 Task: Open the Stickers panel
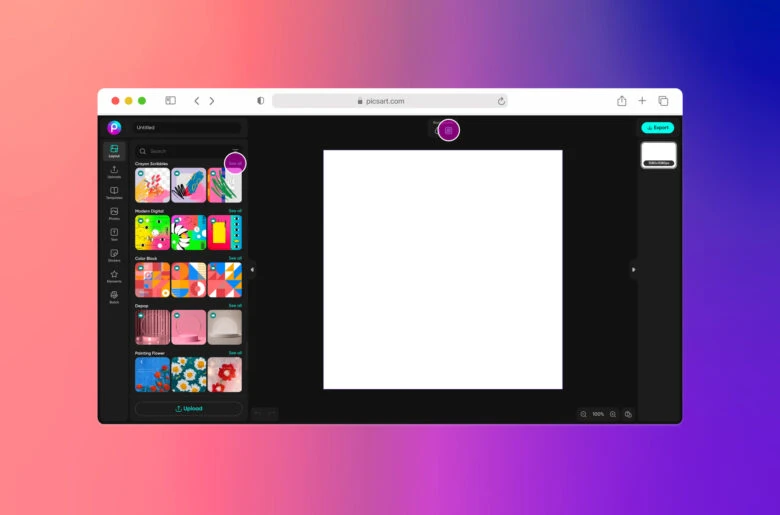pos(114,256)
